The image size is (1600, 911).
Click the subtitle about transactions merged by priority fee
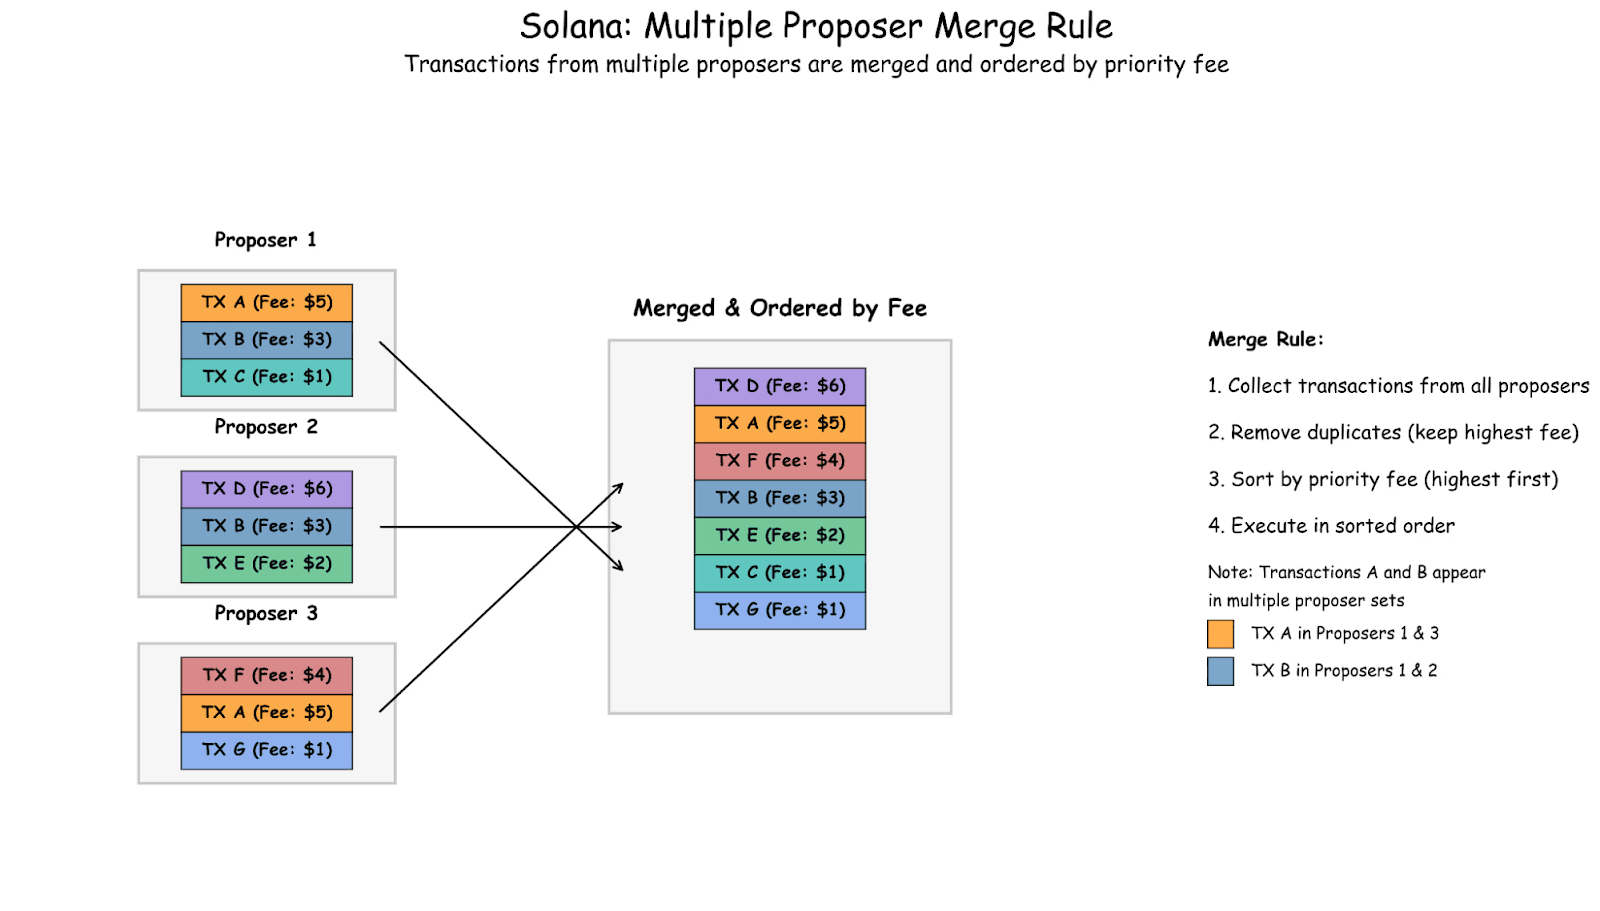(816, 65)
